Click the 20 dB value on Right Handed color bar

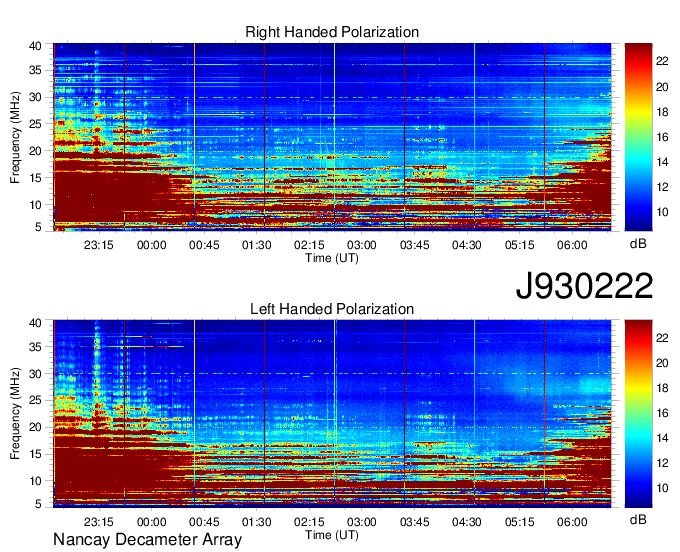662,87
